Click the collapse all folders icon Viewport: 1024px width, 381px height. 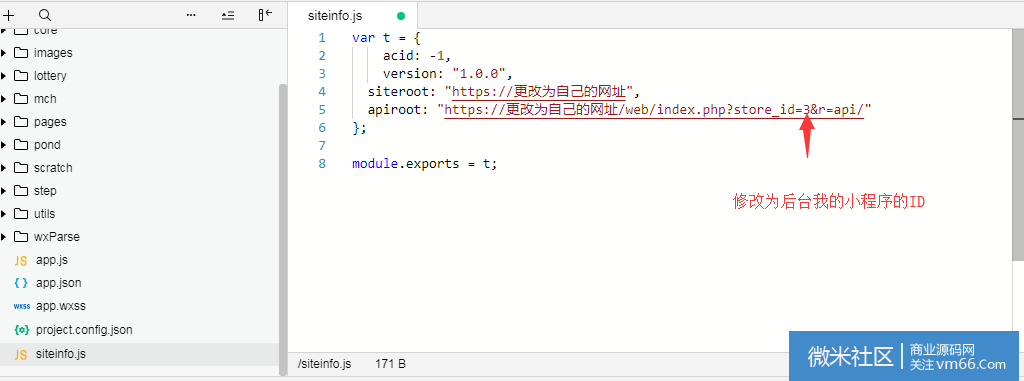[227, 15]
